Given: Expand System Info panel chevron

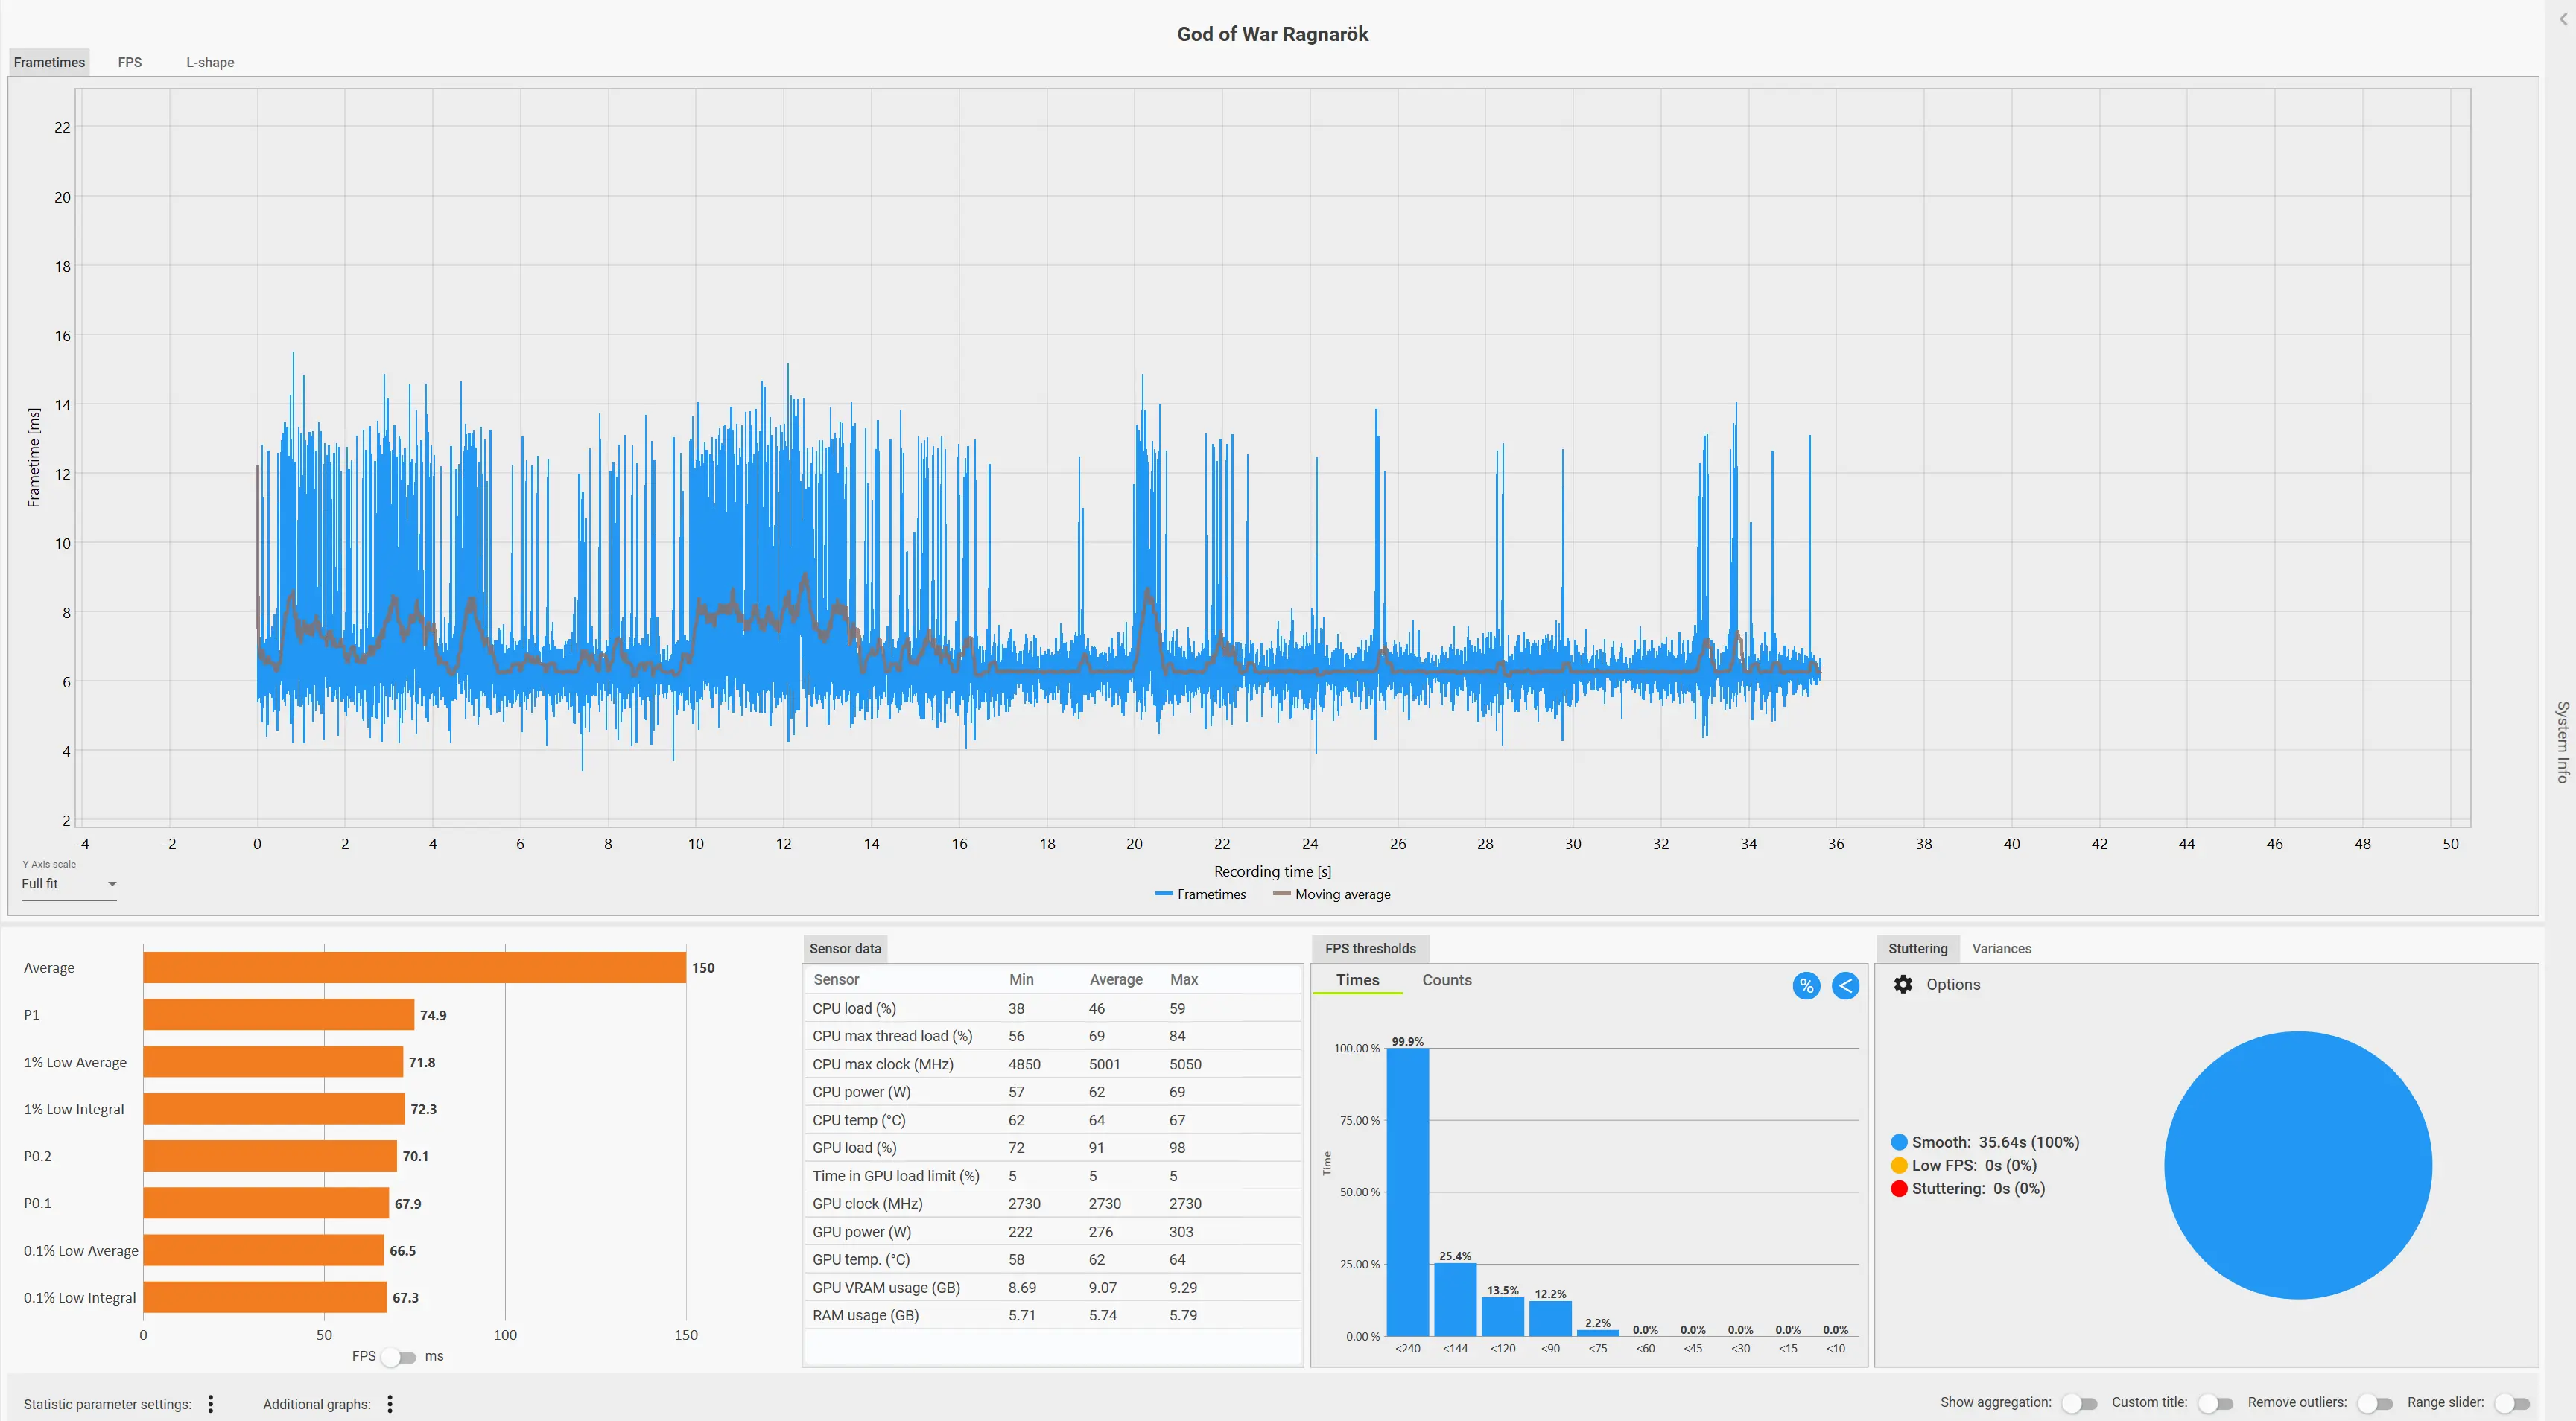Looking at the screenshot, I should pos(2563,19).
